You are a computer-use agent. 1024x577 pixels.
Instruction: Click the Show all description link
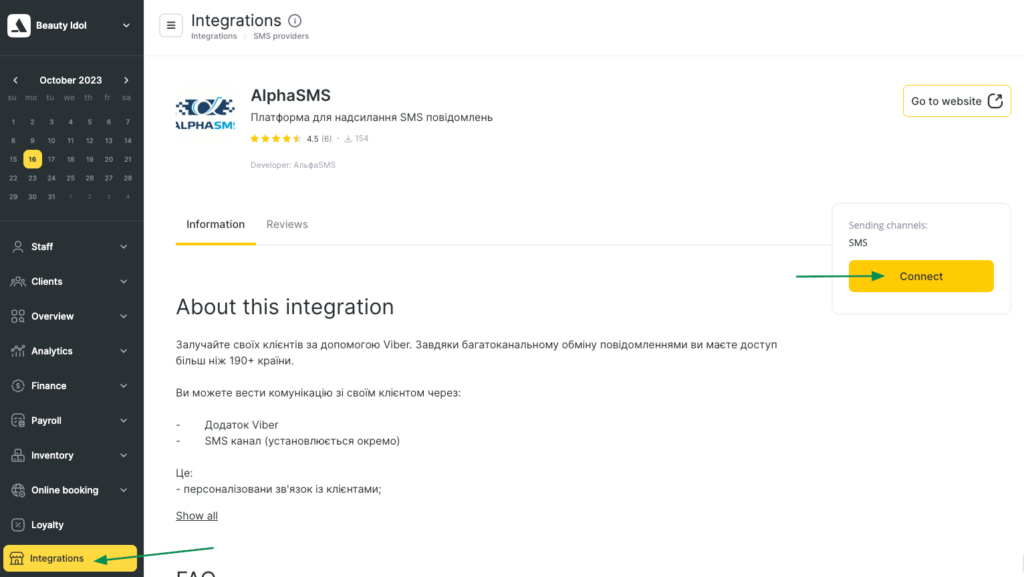[x=197, y=516]
